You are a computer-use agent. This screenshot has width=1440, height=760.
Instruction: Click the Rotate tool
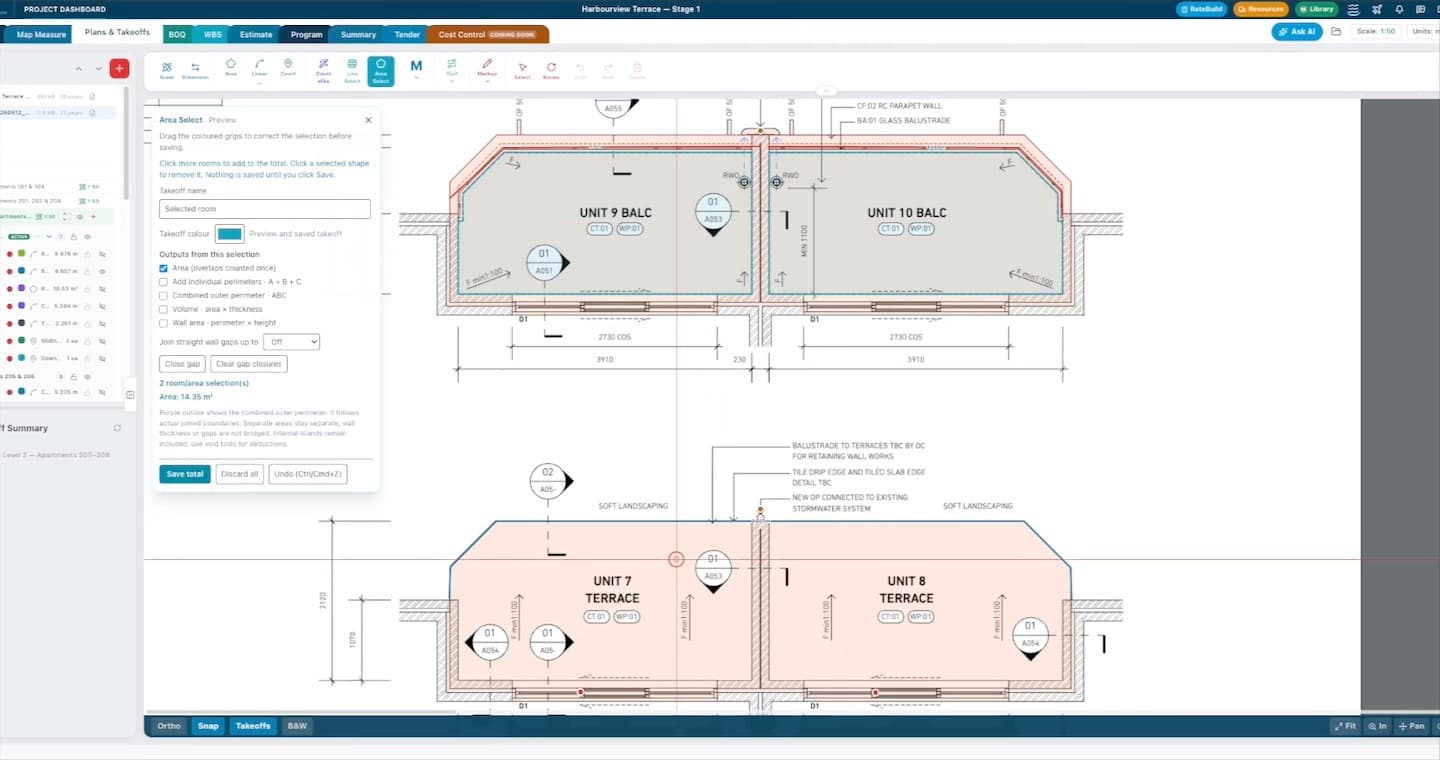tap(551, 70)
